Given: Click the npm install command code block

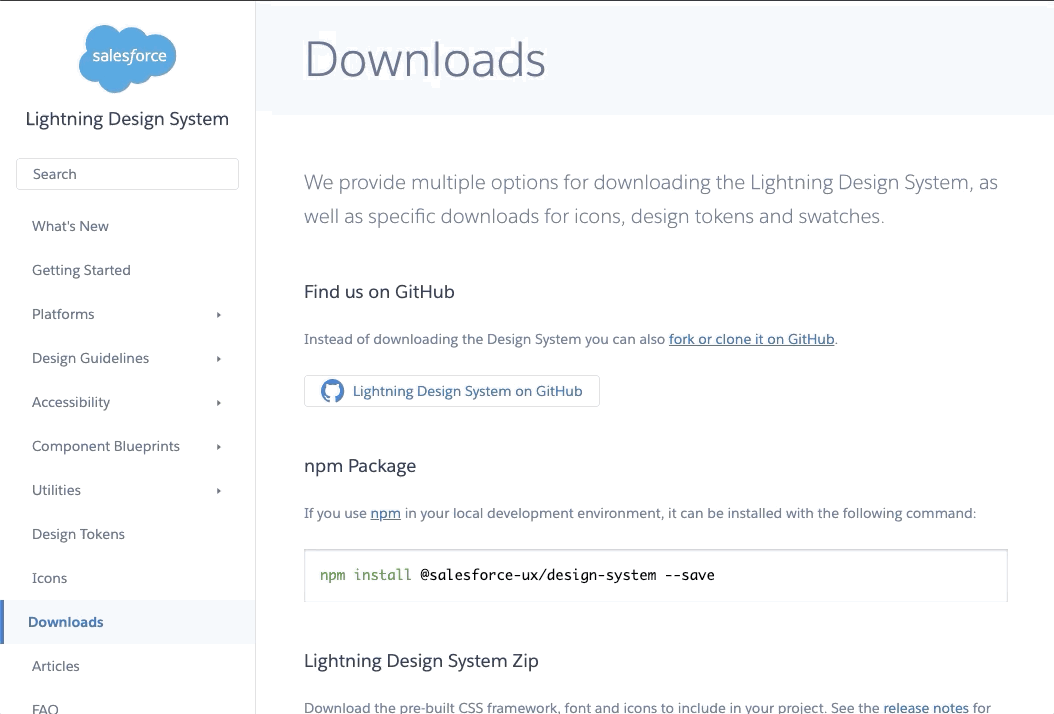Looking at the screenshot, I should point(655,576).
